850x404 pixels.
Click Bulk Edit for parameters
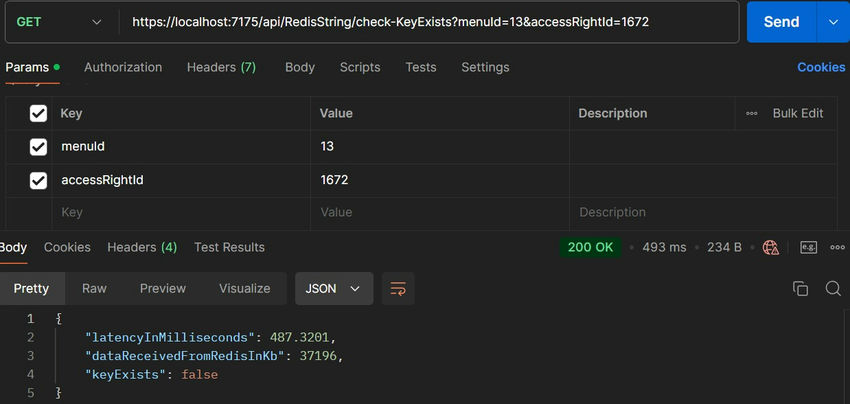point(798,113)
